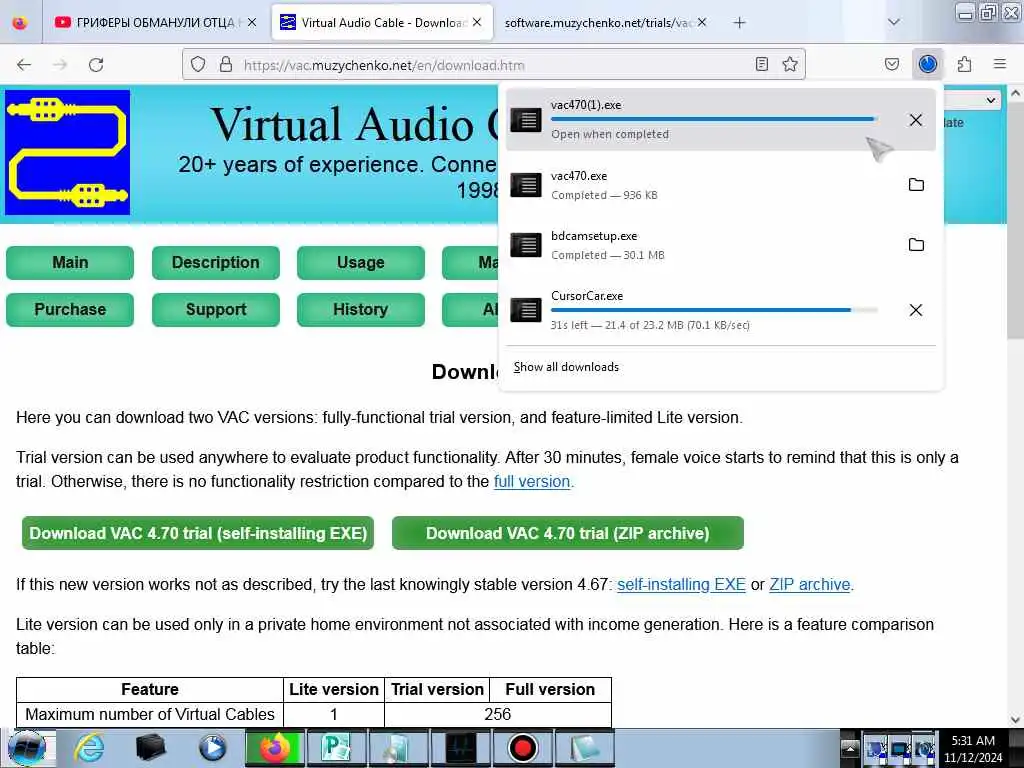Viewport: 1024px width, 768px height.
Task: Click the Virtual Audio Cable logo image
Action: click(68, 152)
